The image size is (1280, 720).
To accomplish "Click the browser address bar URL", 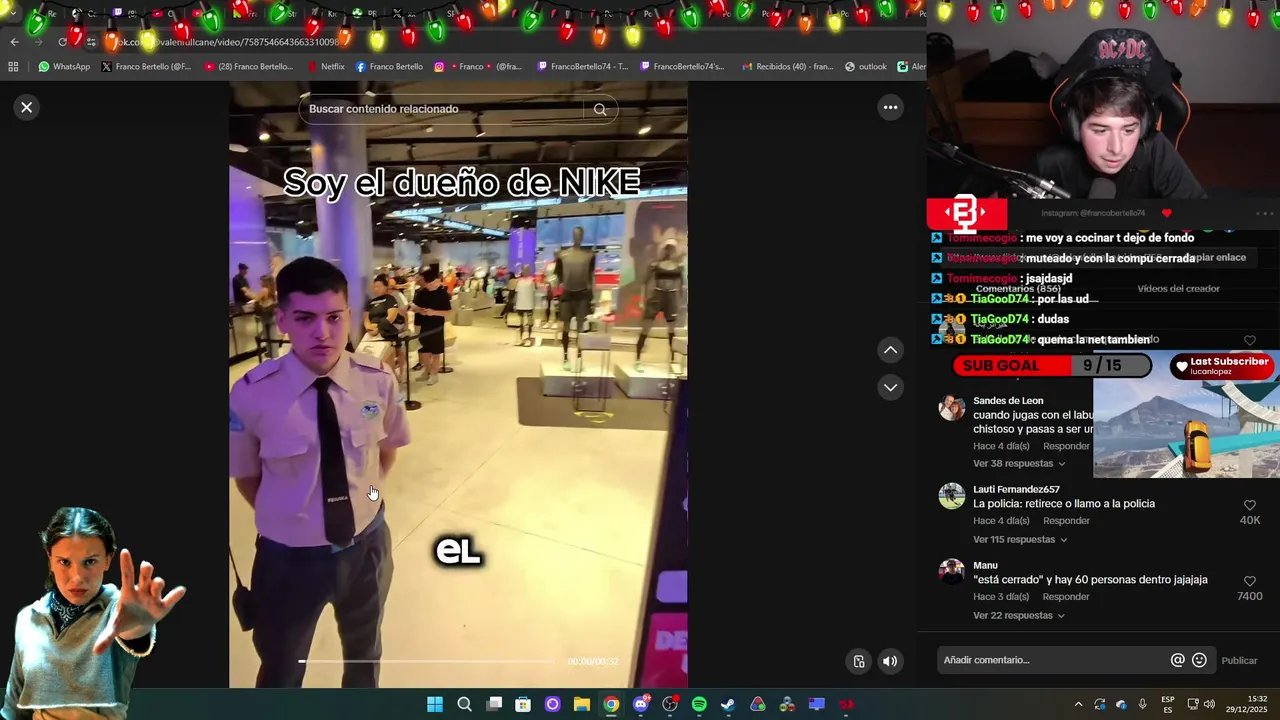I will pos(230,42).
